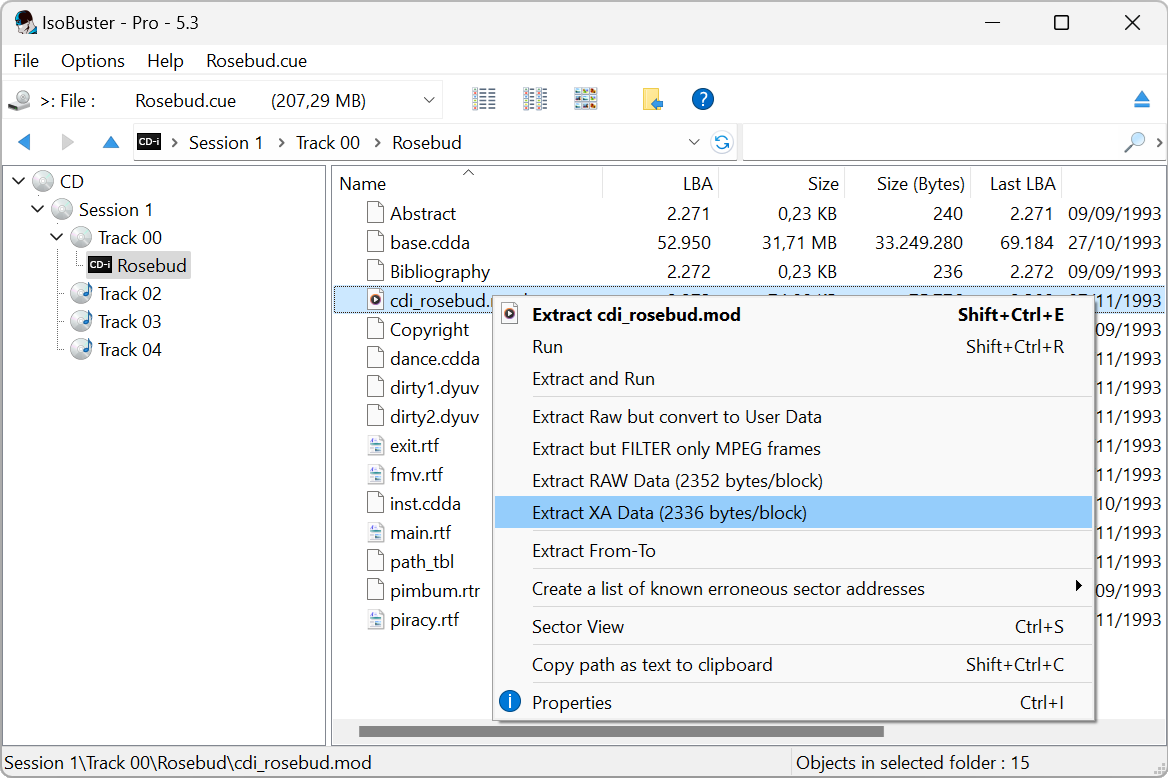Click the main.rtf file icon

point(376,533)
